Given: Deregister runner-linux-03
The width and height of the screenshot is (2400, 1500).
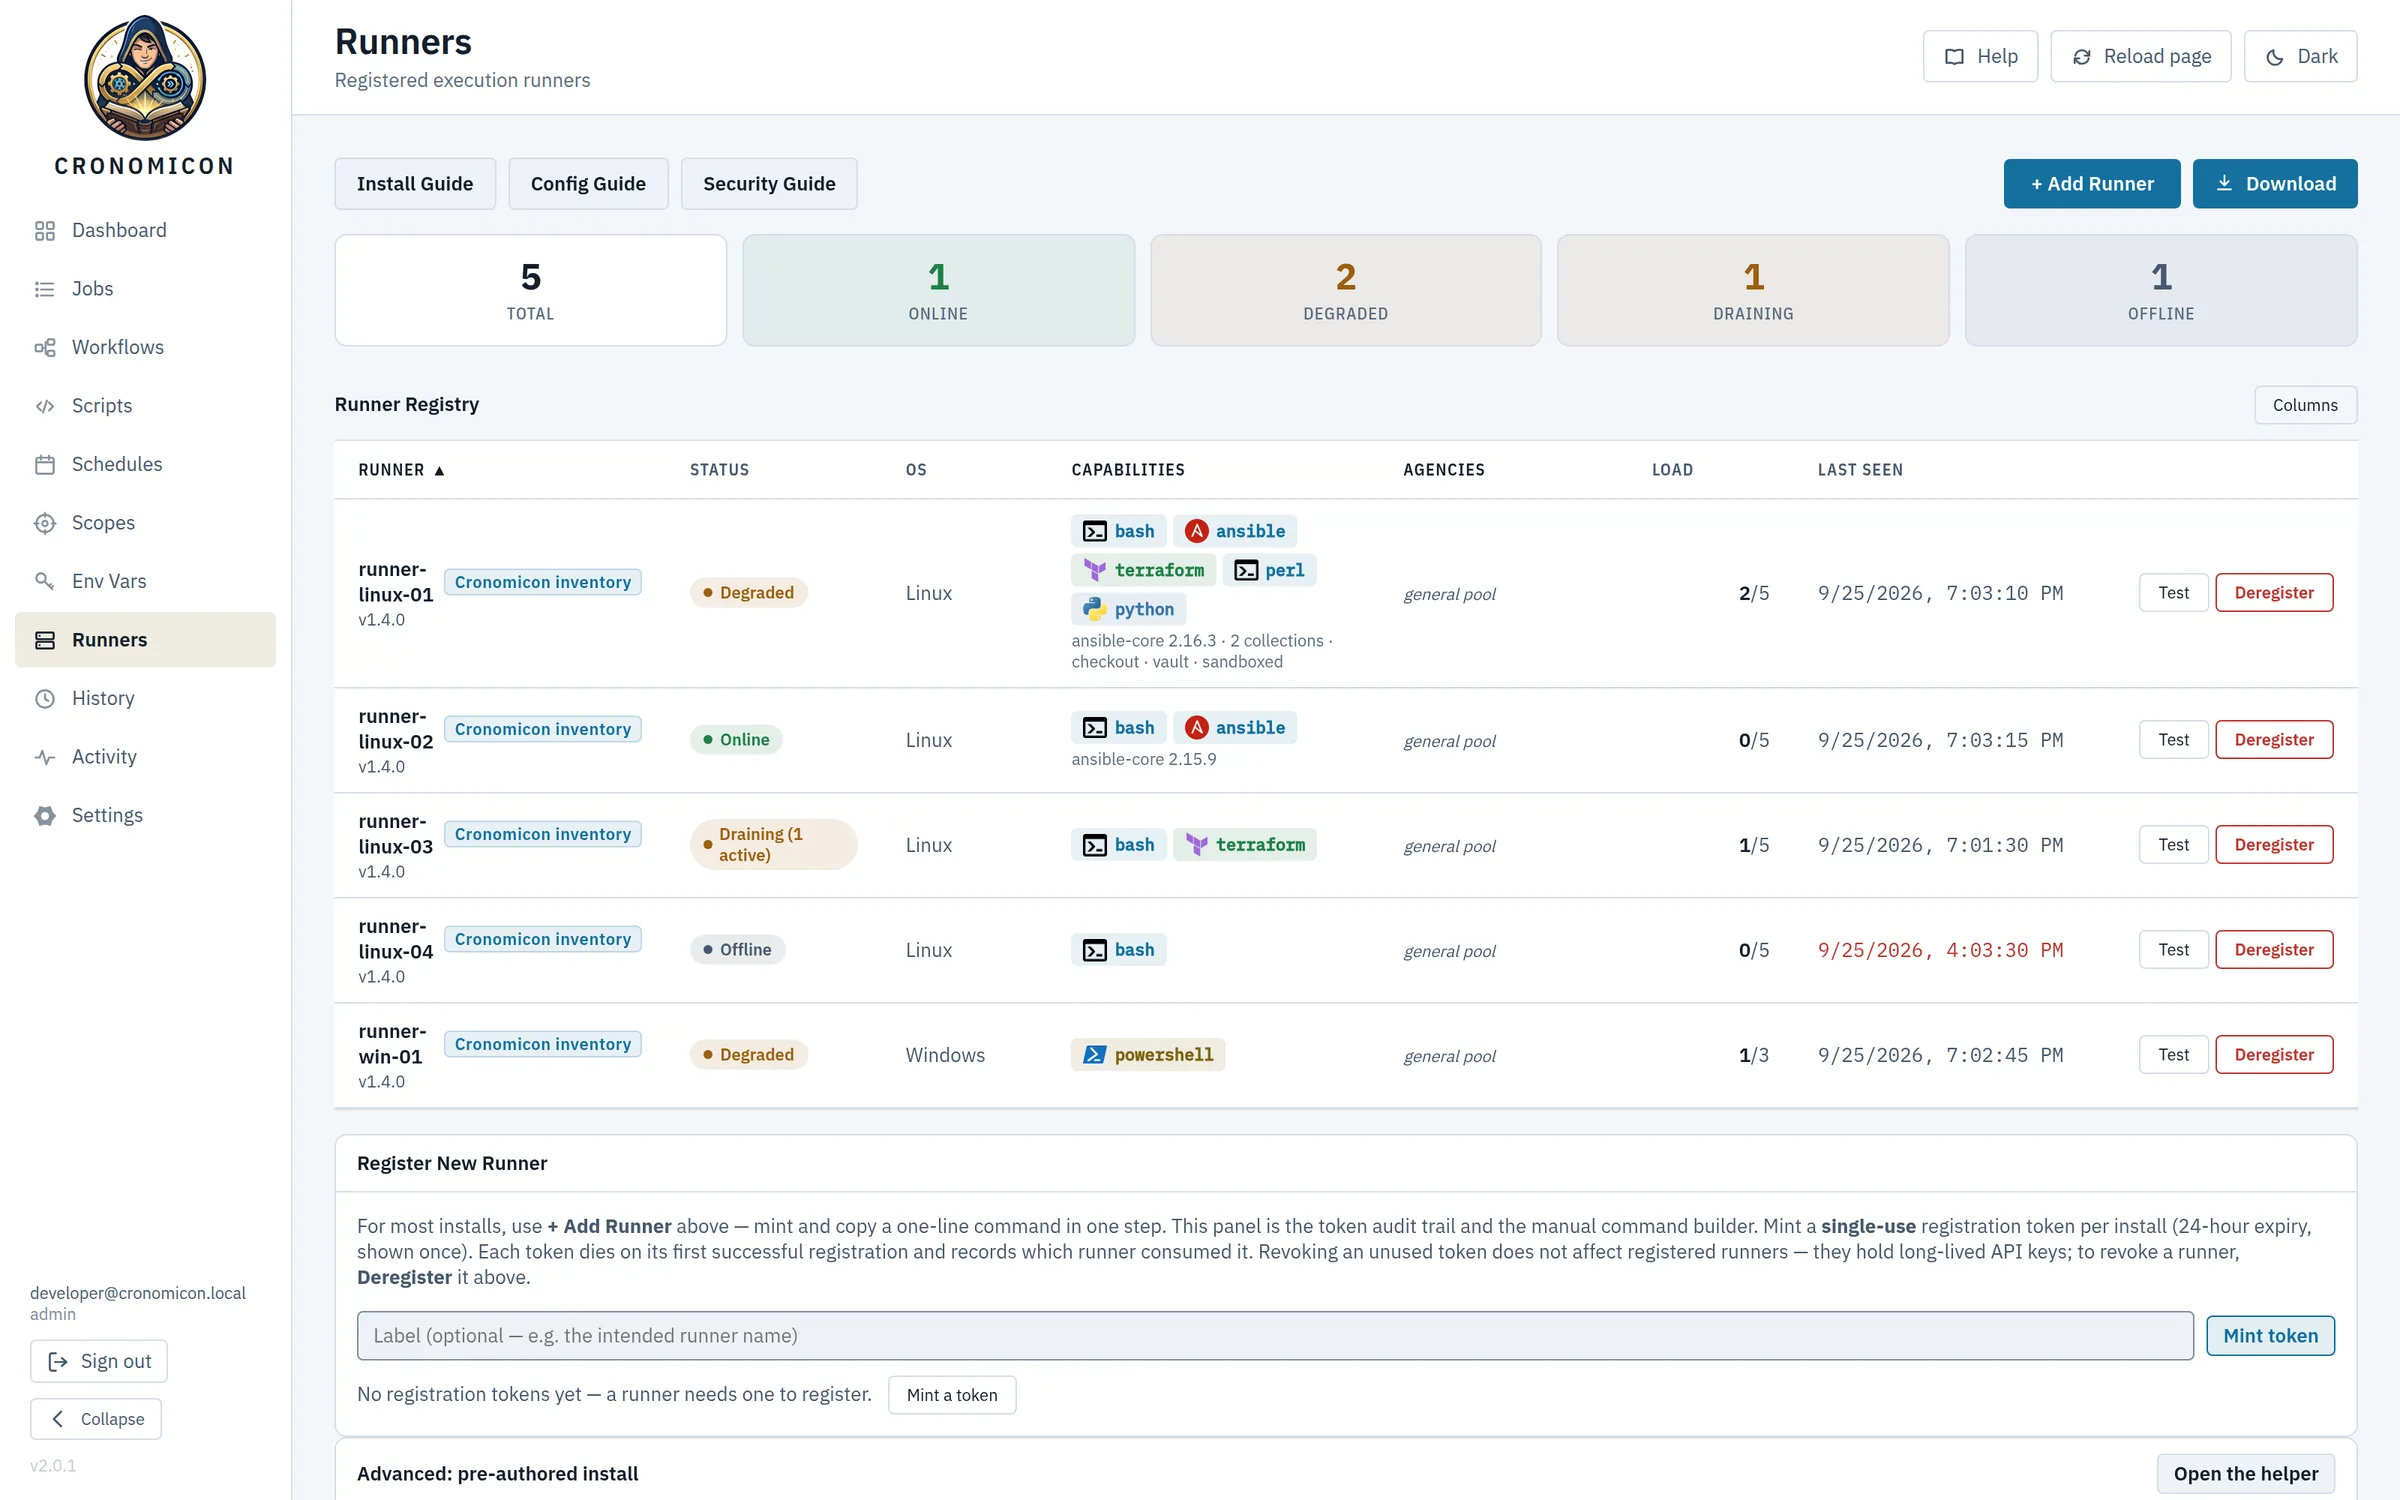Looking at the screenshot, I should [x=2274, y=845].
